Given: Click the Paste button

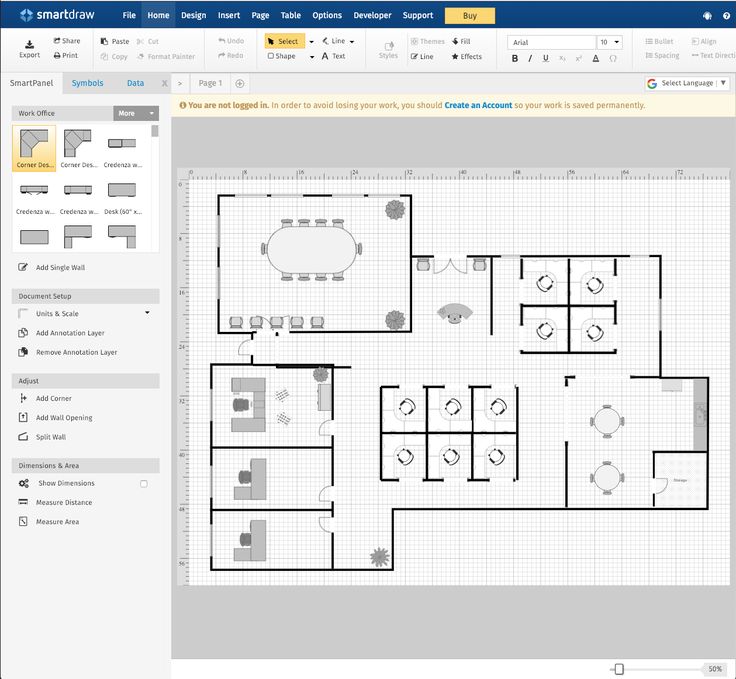Looking at the screenshot, I should (115, 41).
